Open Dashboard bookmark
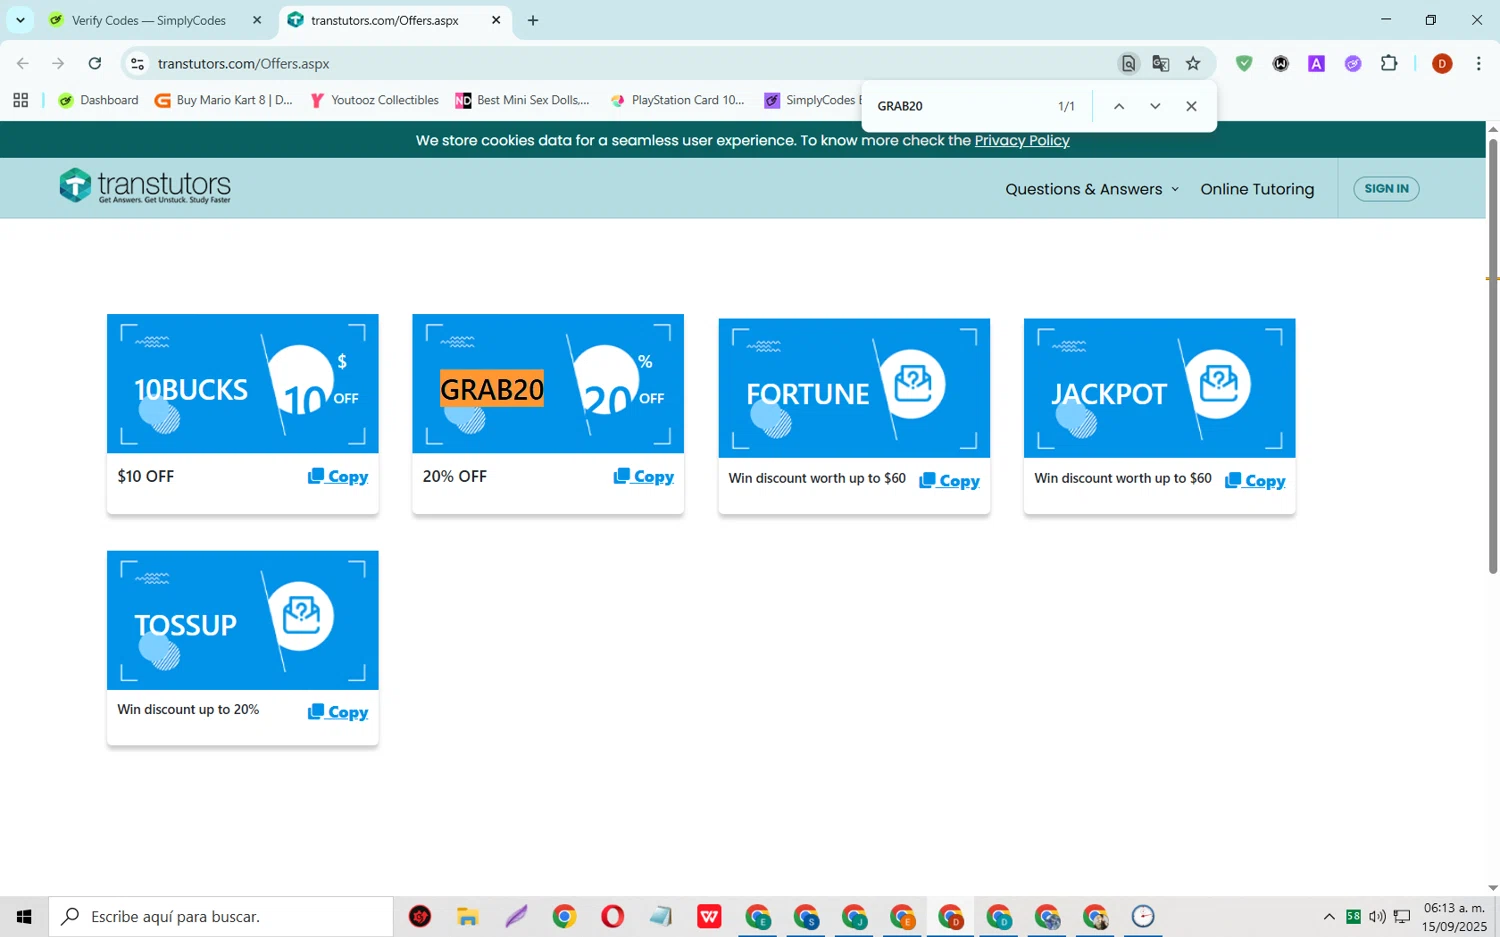The width and height of the screenshot is (1500, 937). pyautogui.click(x=98, y=100)
